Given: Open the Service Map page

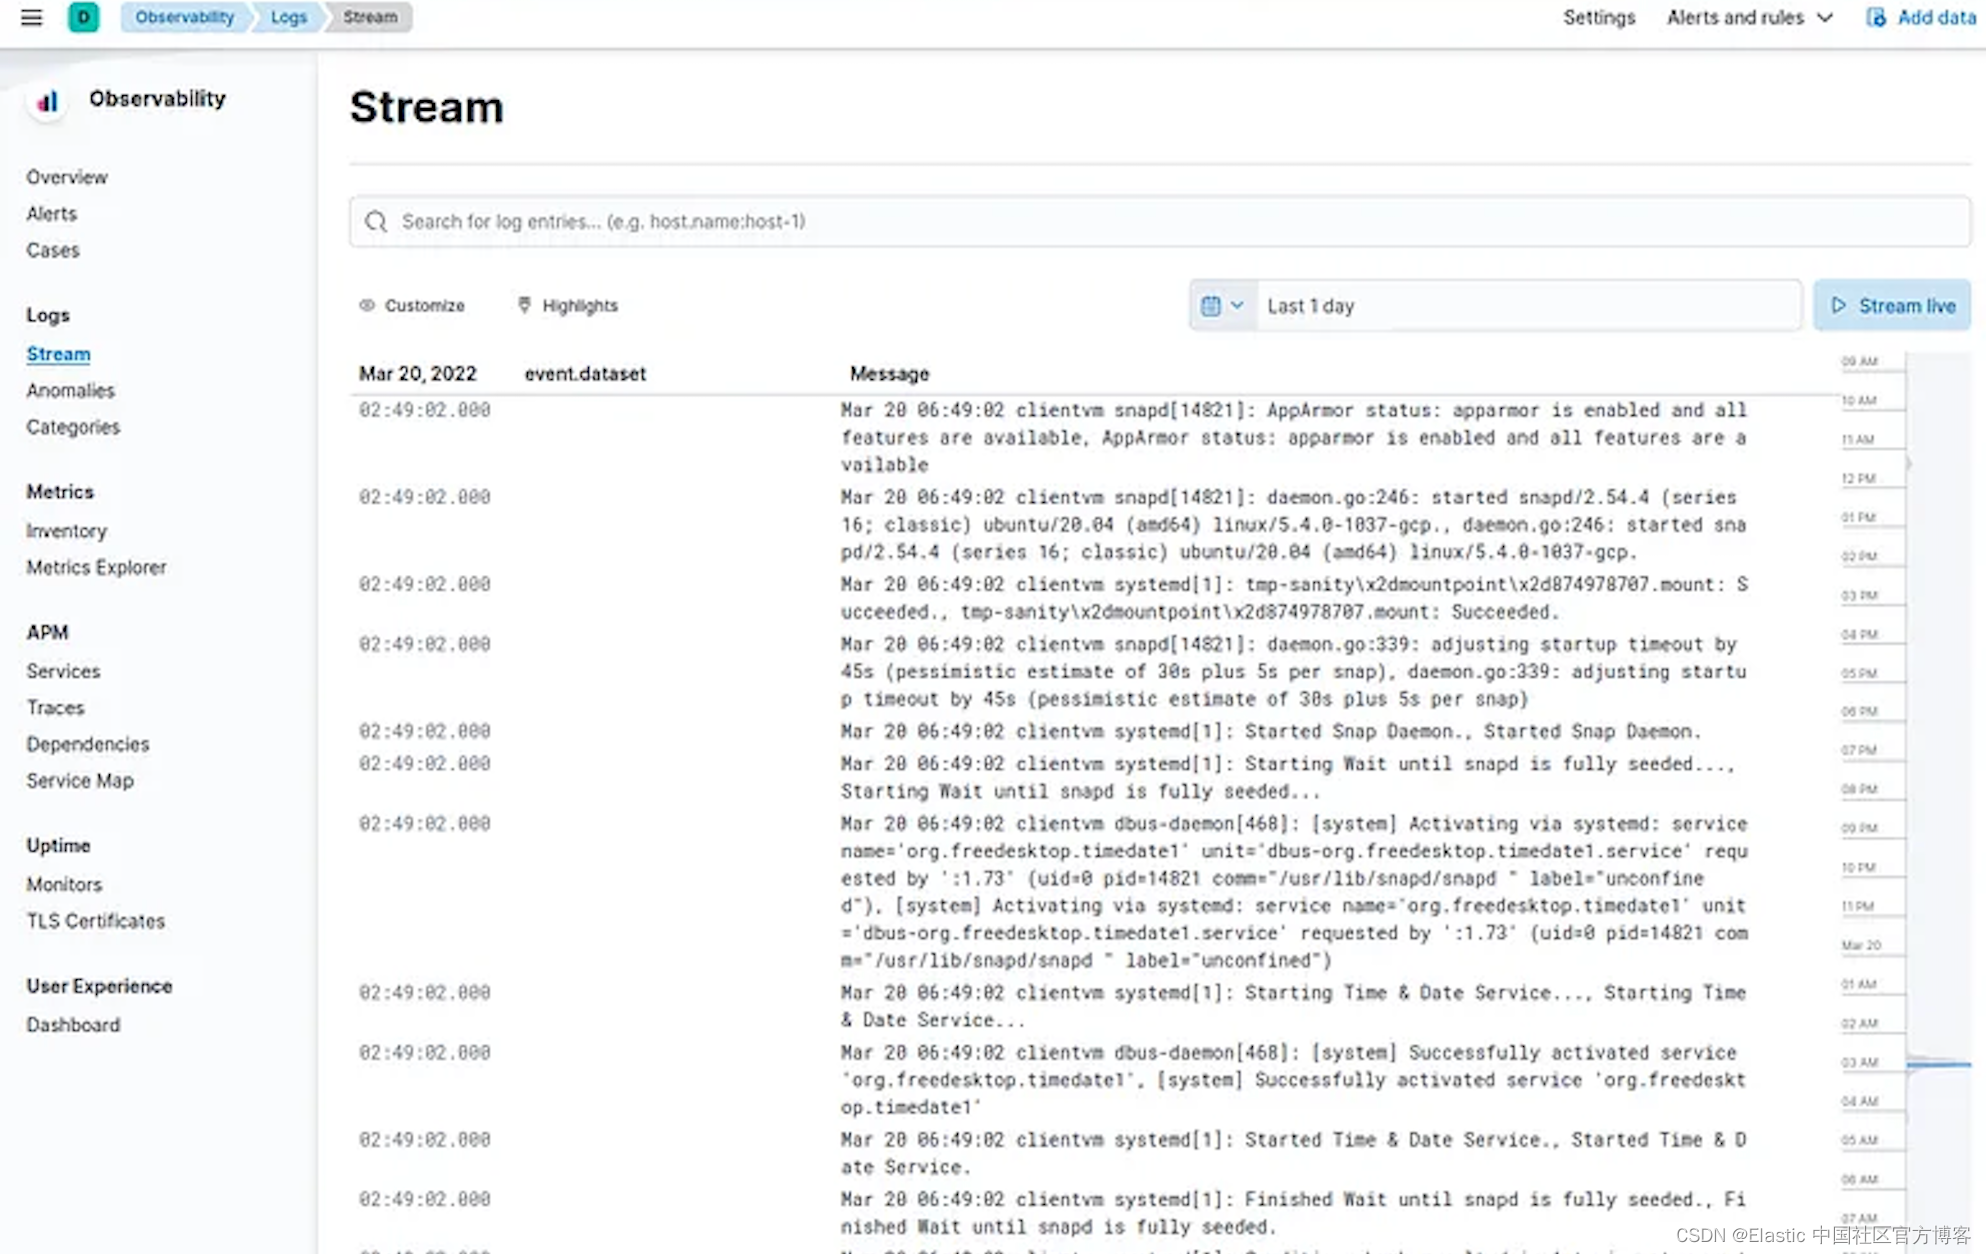Looking at the screenshot, I should [x=79, y=780].
